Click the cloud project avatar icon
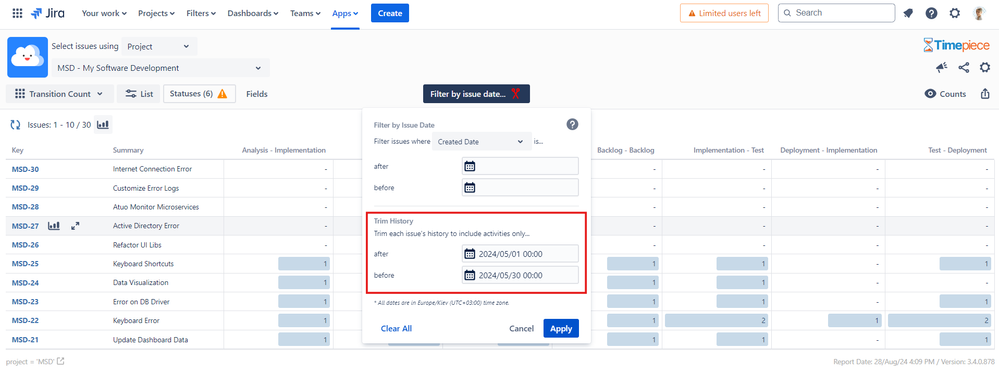 (x=27, y=57)
